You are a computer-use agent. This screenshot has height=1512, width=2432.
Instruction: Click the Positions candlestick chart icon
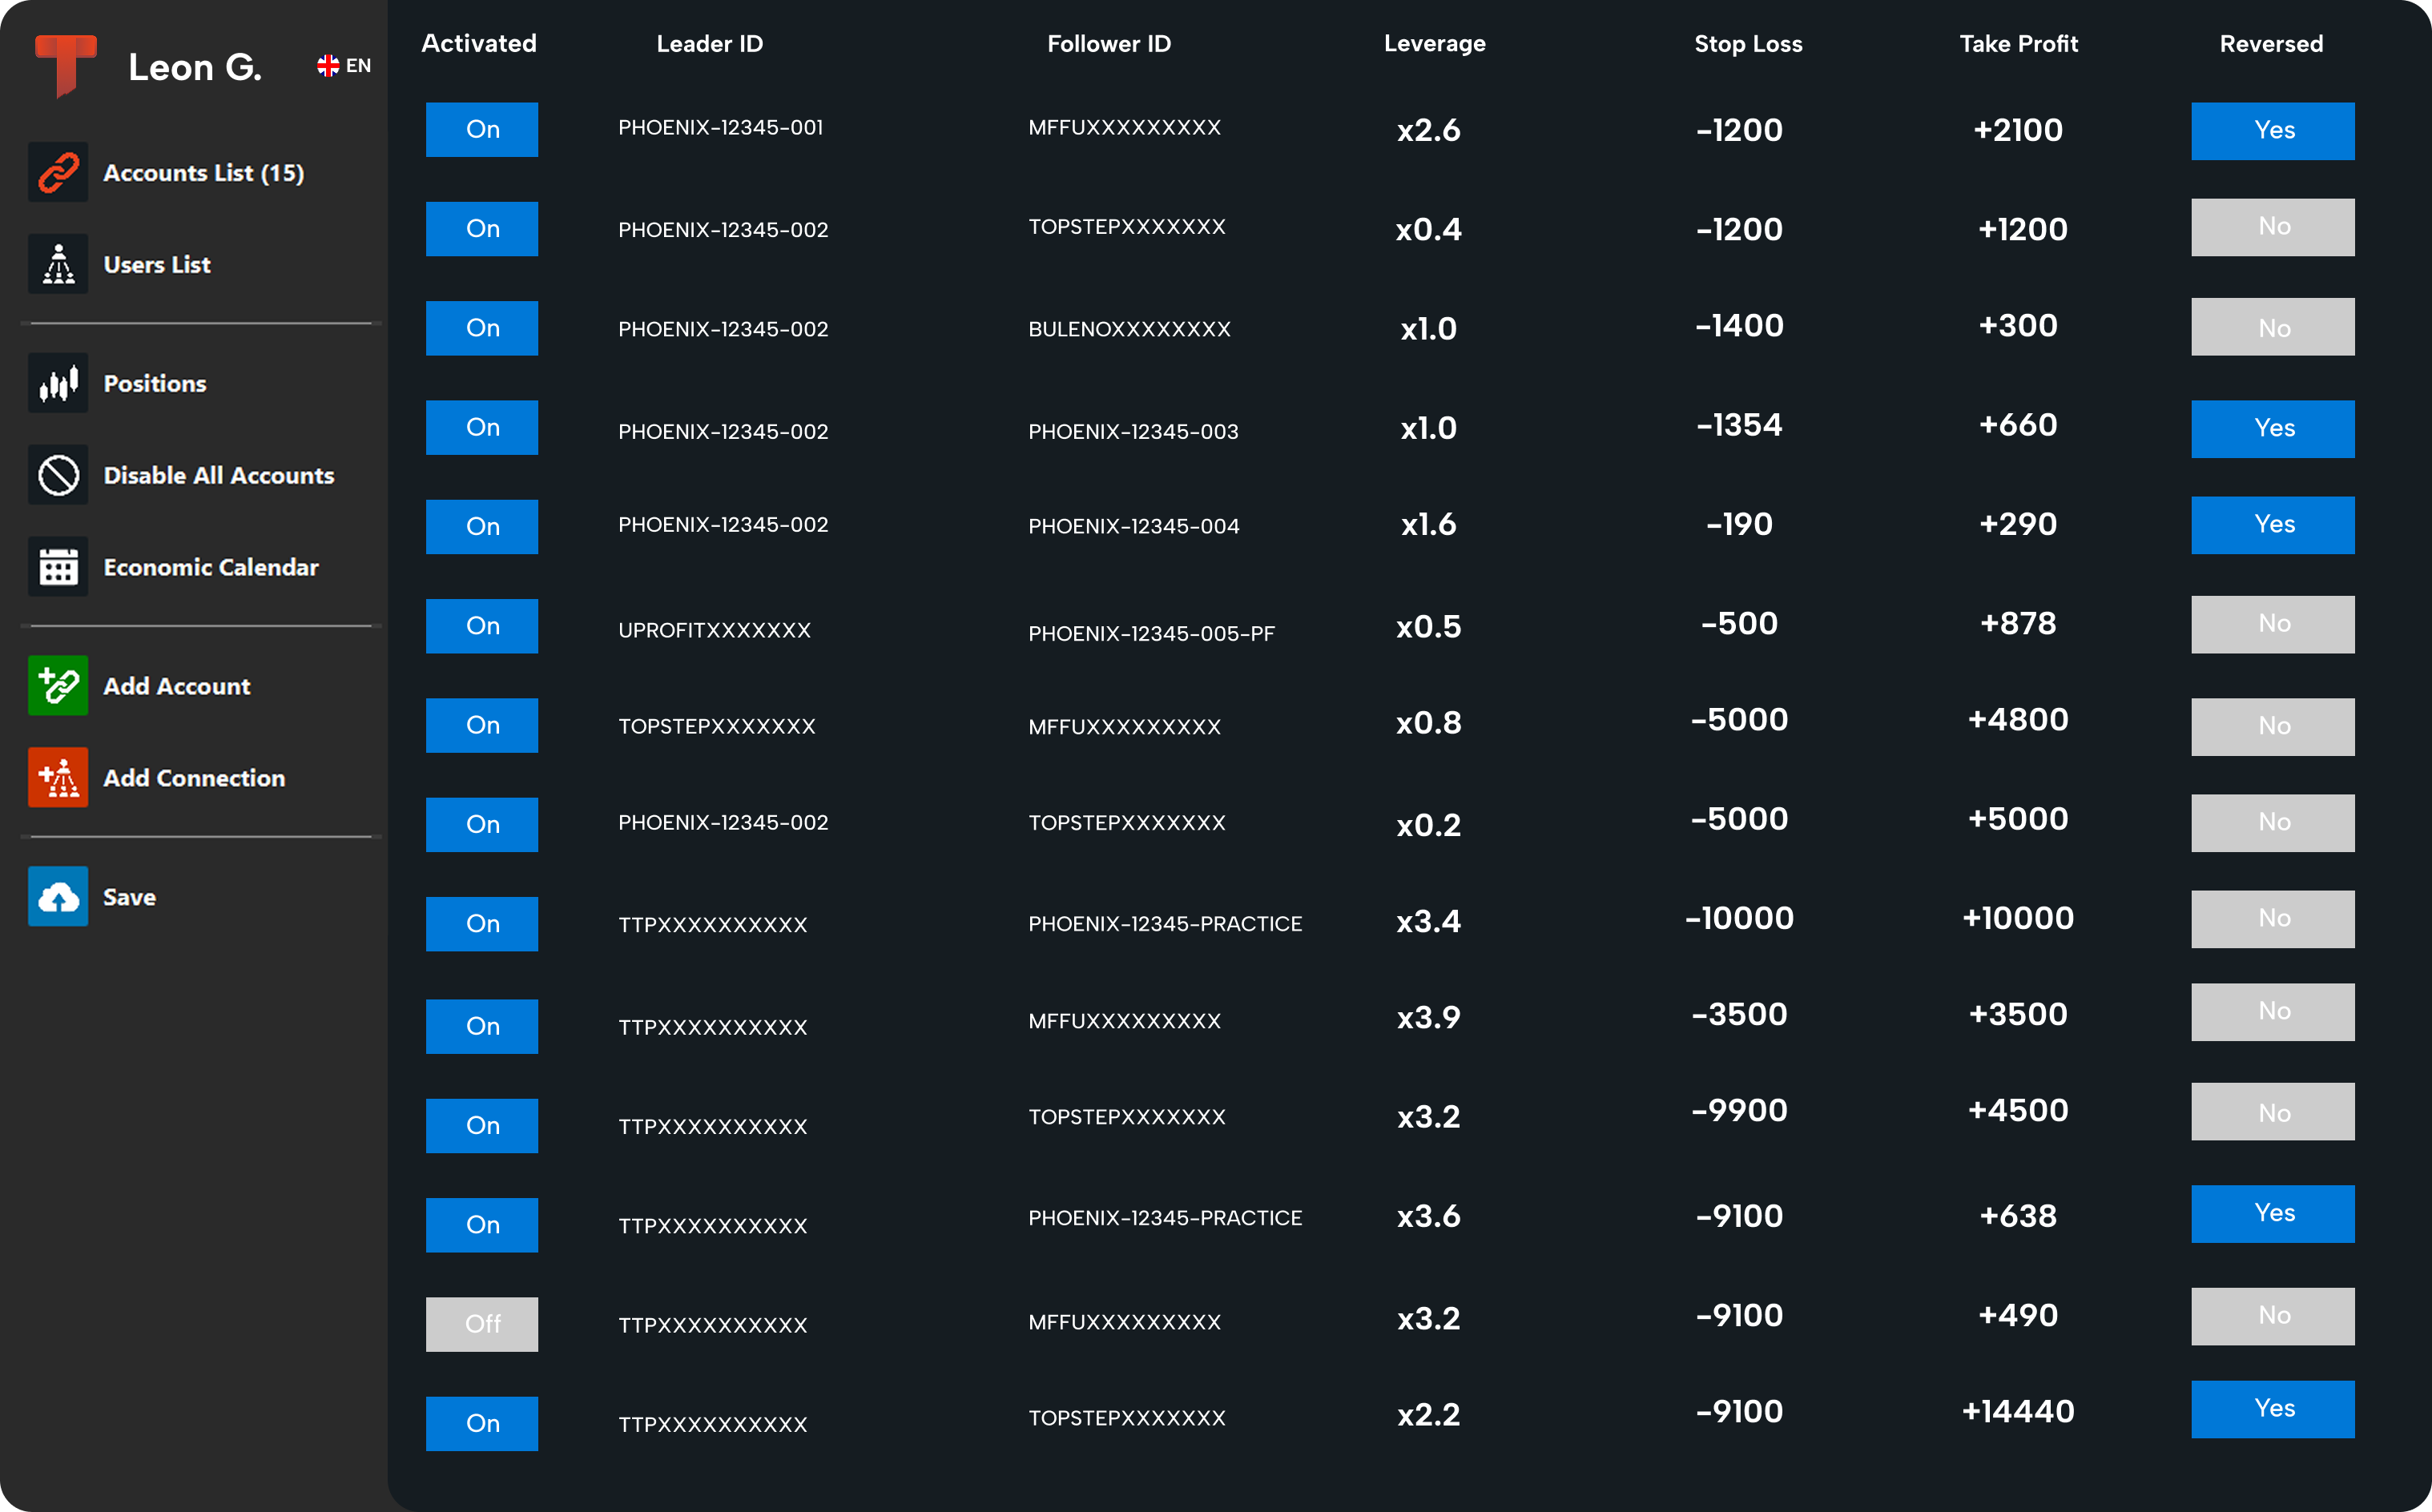pyautogui.click(x=58, y=383)
